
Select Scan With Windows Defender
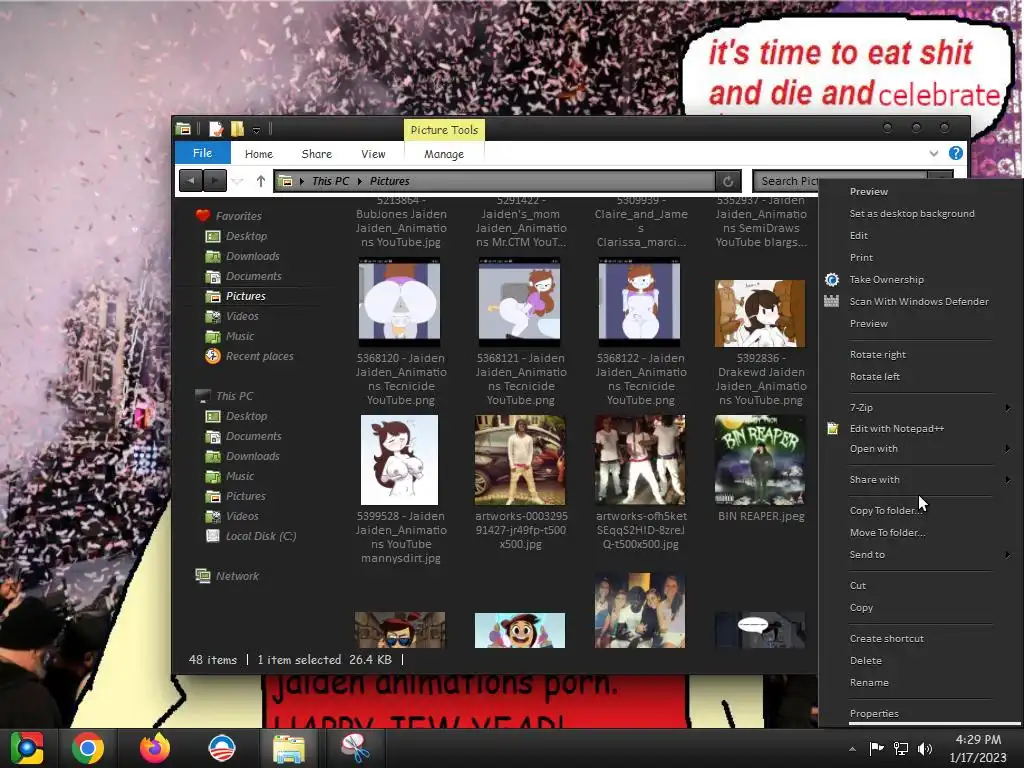(919, 301)
